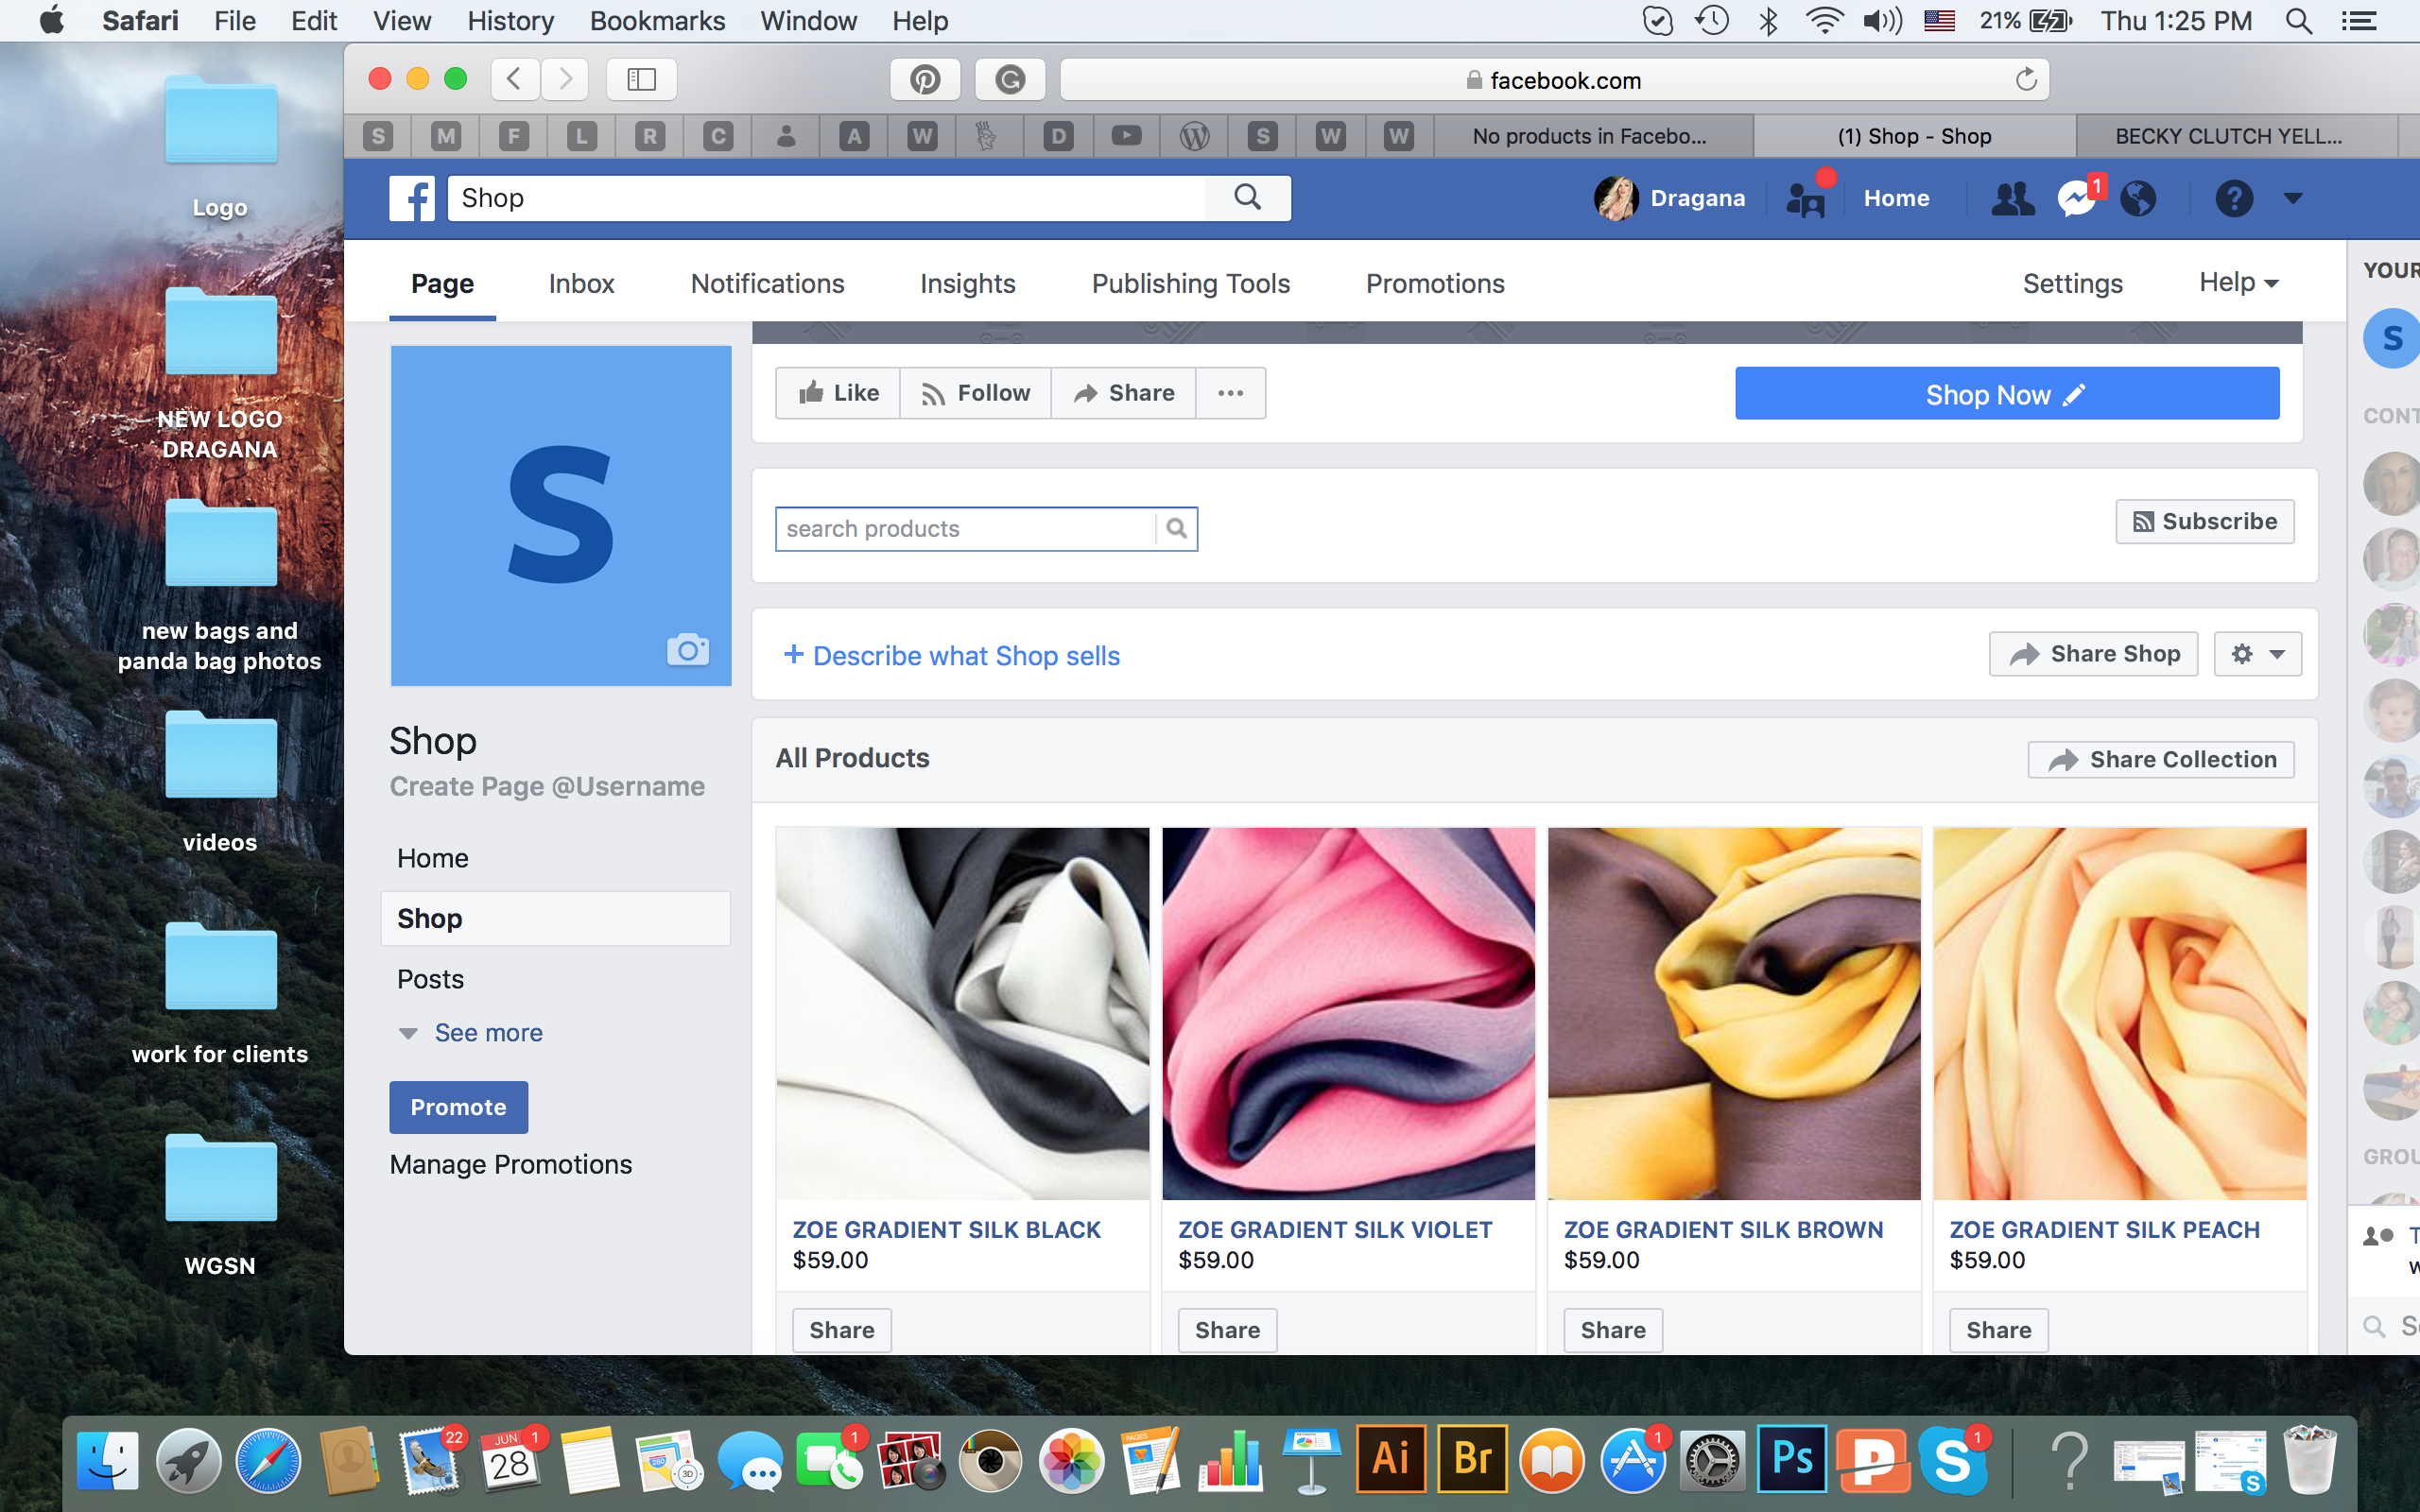This screenshot has width=2420, height=1512.
Task: Open the account dropdown arrow in Facebook header
Action: 2293,198
